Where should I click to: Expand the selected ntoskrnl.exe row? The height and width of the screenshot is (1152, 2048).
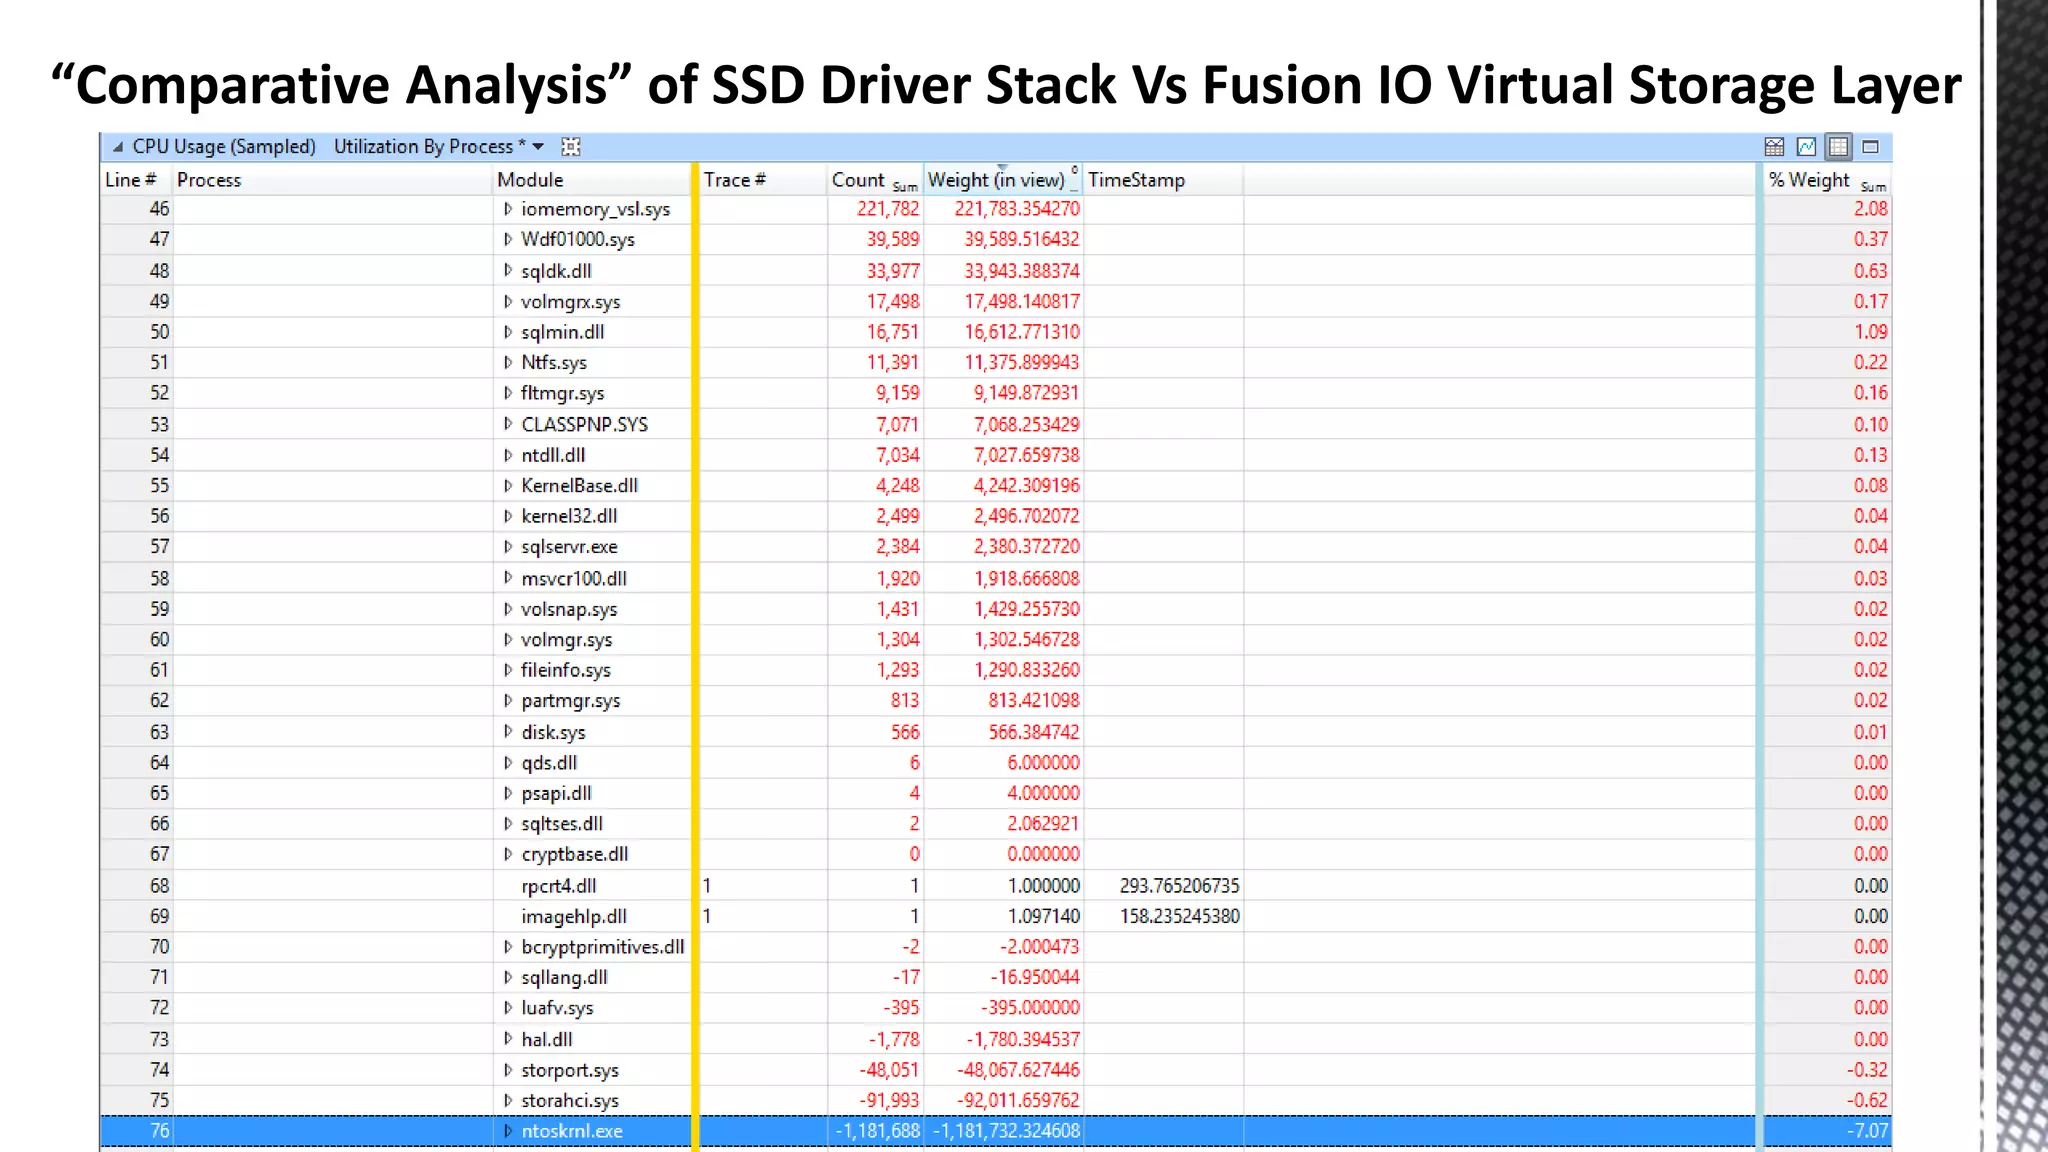pyautogui.click(x=508, y=1131)
